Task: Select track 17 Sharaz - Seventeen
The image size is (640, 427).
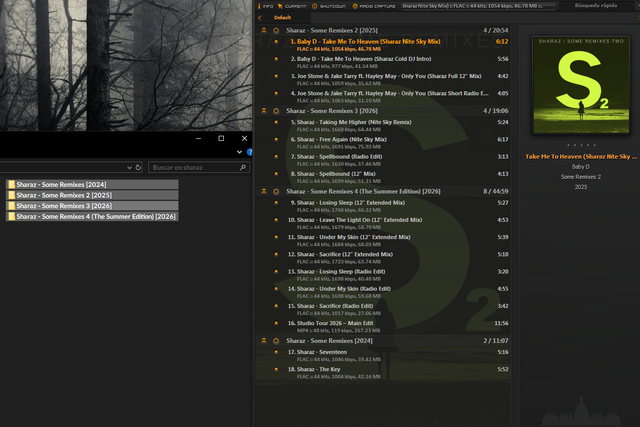Action: pos(383,355)
